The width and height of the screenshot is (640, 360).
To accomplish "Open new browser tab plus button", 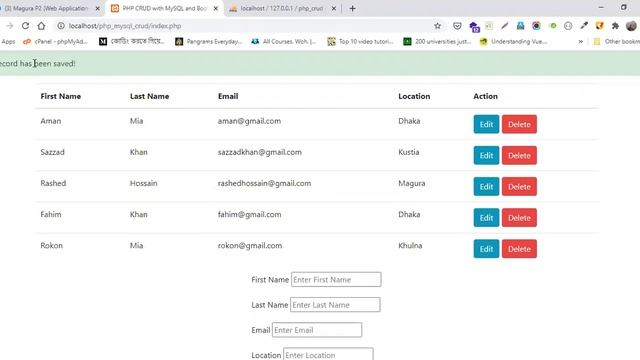I will pyautogui.click(x=353, y=8).
